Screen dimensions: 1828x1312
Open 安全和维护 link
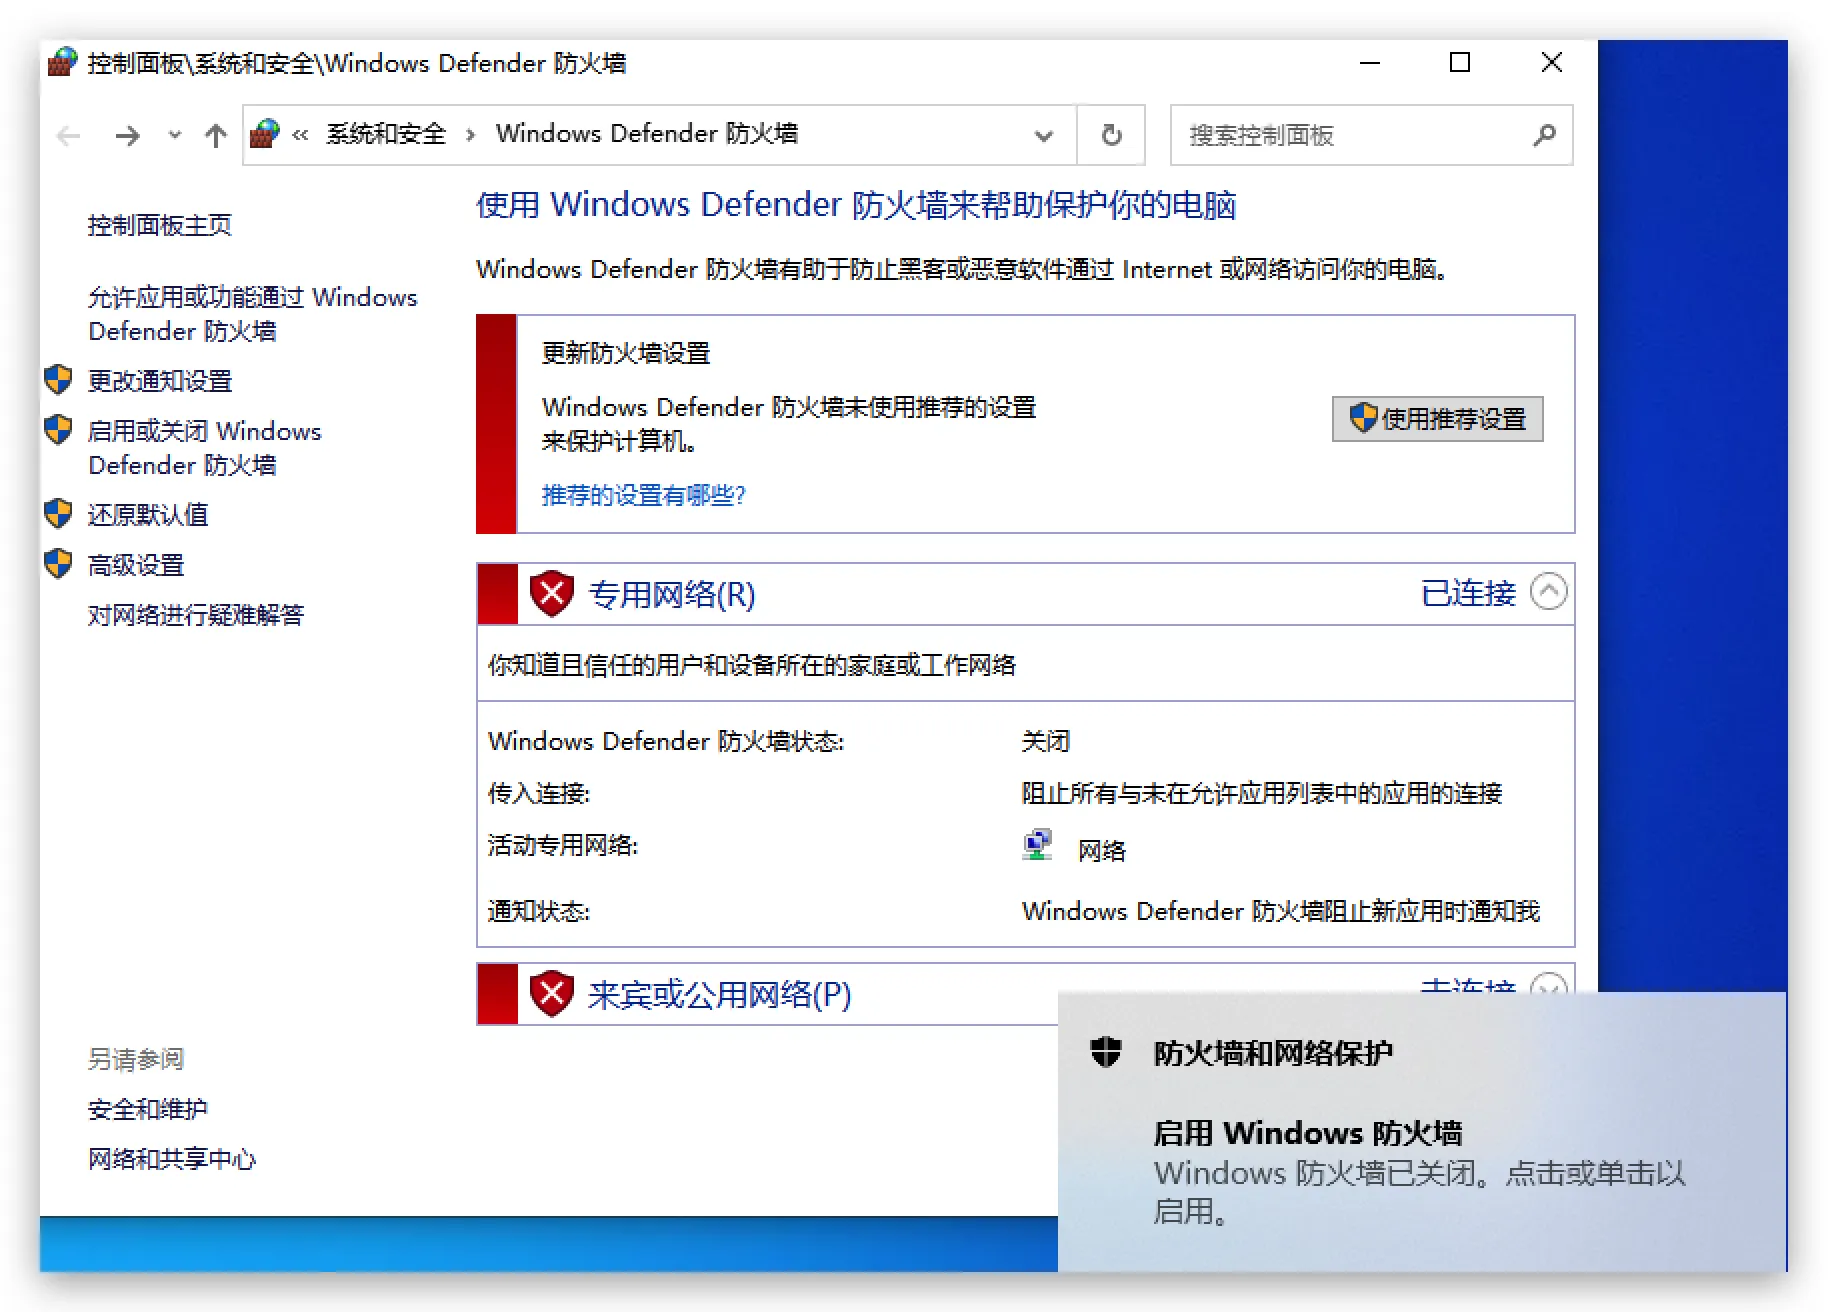click(148, 1109)
